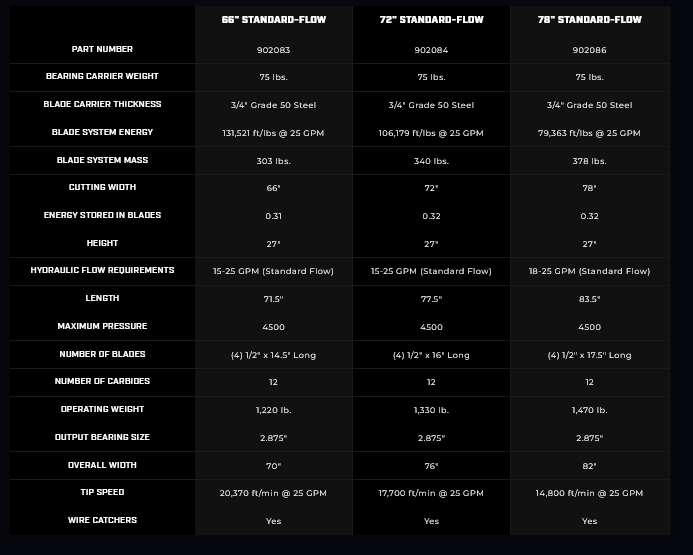Select part number 902083 cell
693x555 pixels.
[274, 49]
